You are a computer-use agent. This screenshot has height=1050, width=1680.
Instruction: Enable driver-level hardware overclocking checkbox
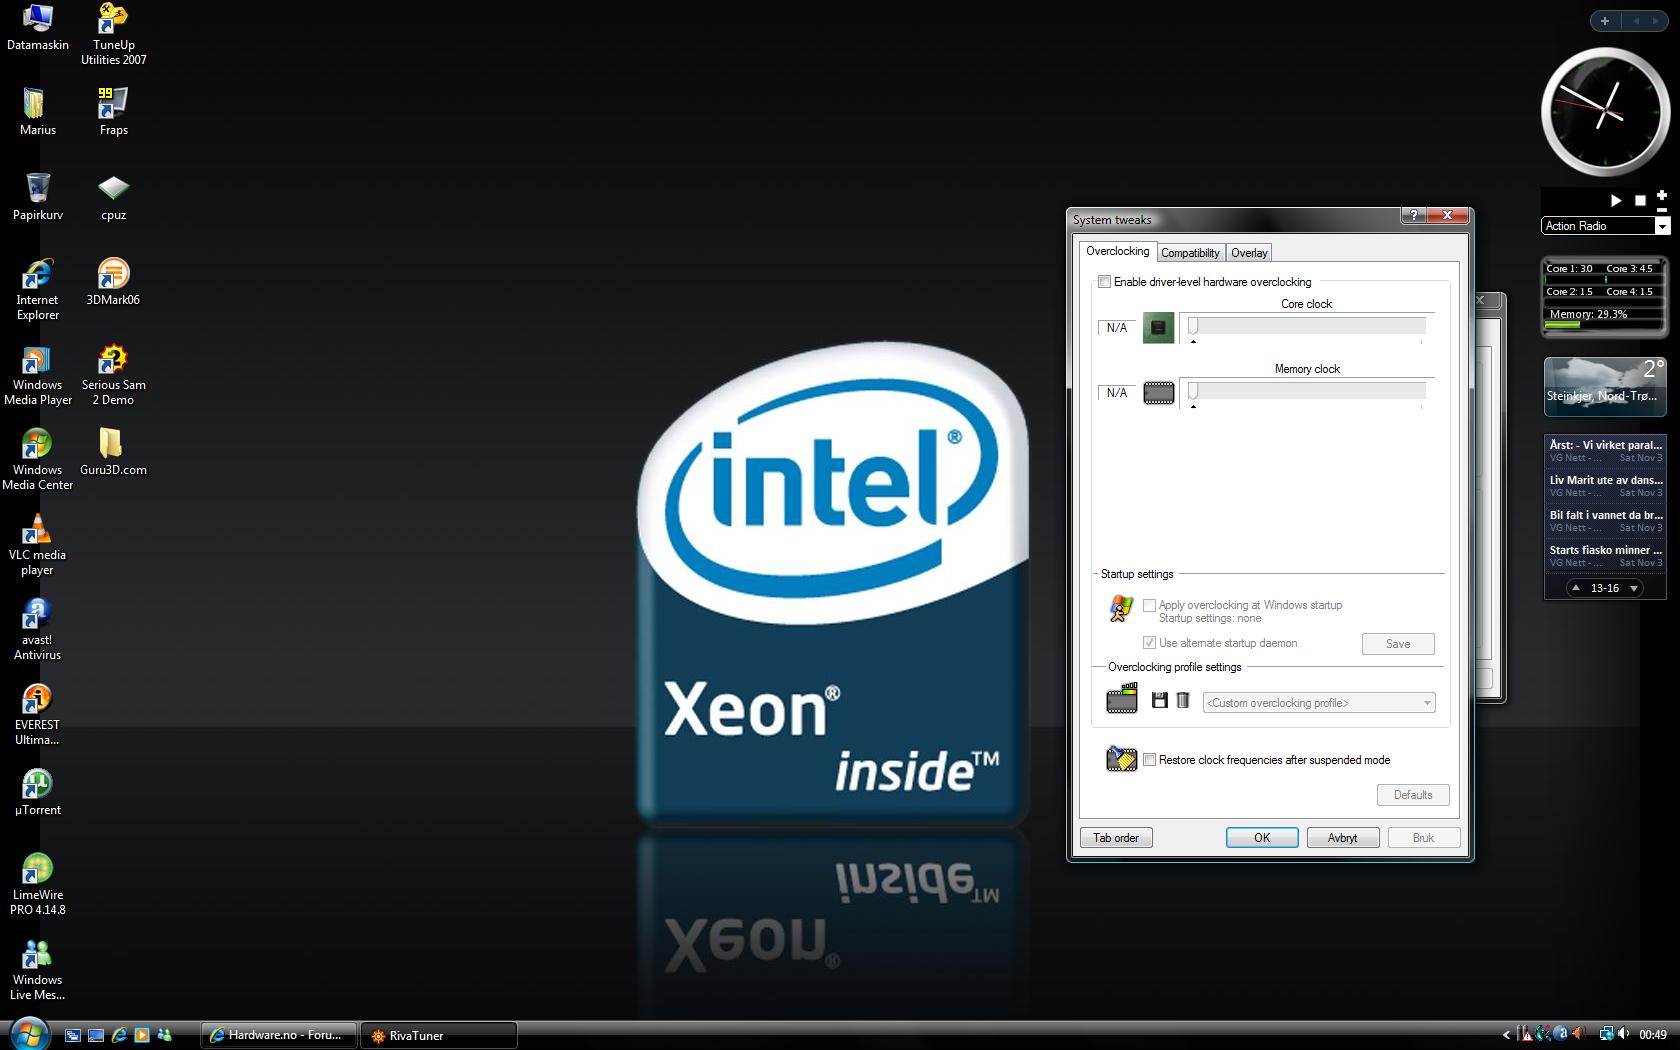click(x=1104, y=282)
